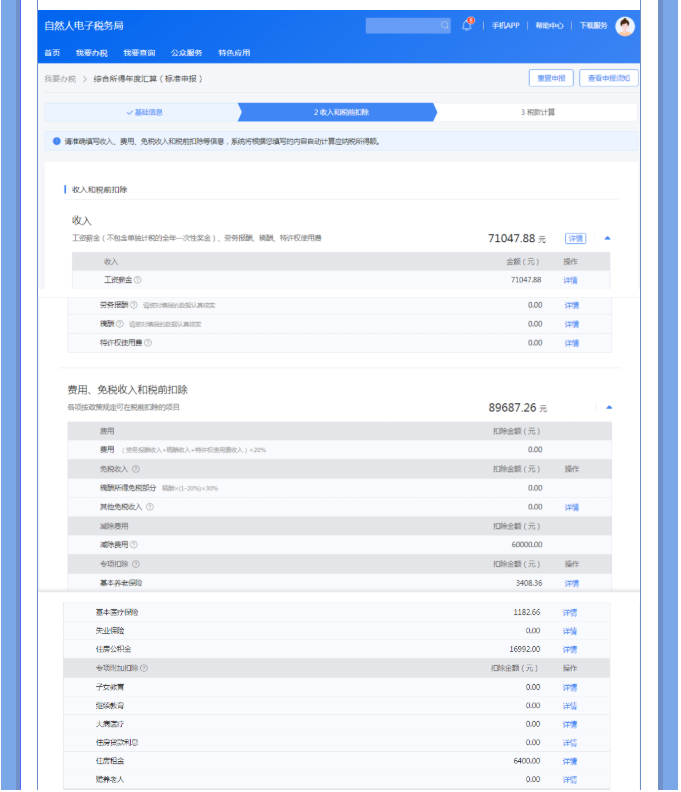Screen dimensions: 681x792
Task: Select the 16992.00 住房公积金 amount
Action: [x=524, y=649]
